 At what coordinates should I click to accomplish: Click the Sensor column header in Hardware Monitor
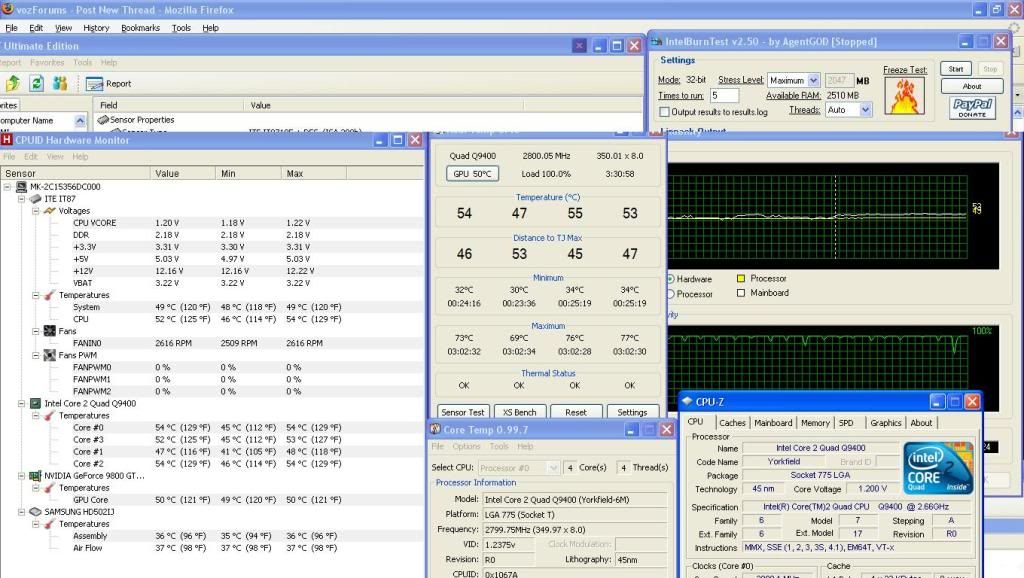pos(75,174)
